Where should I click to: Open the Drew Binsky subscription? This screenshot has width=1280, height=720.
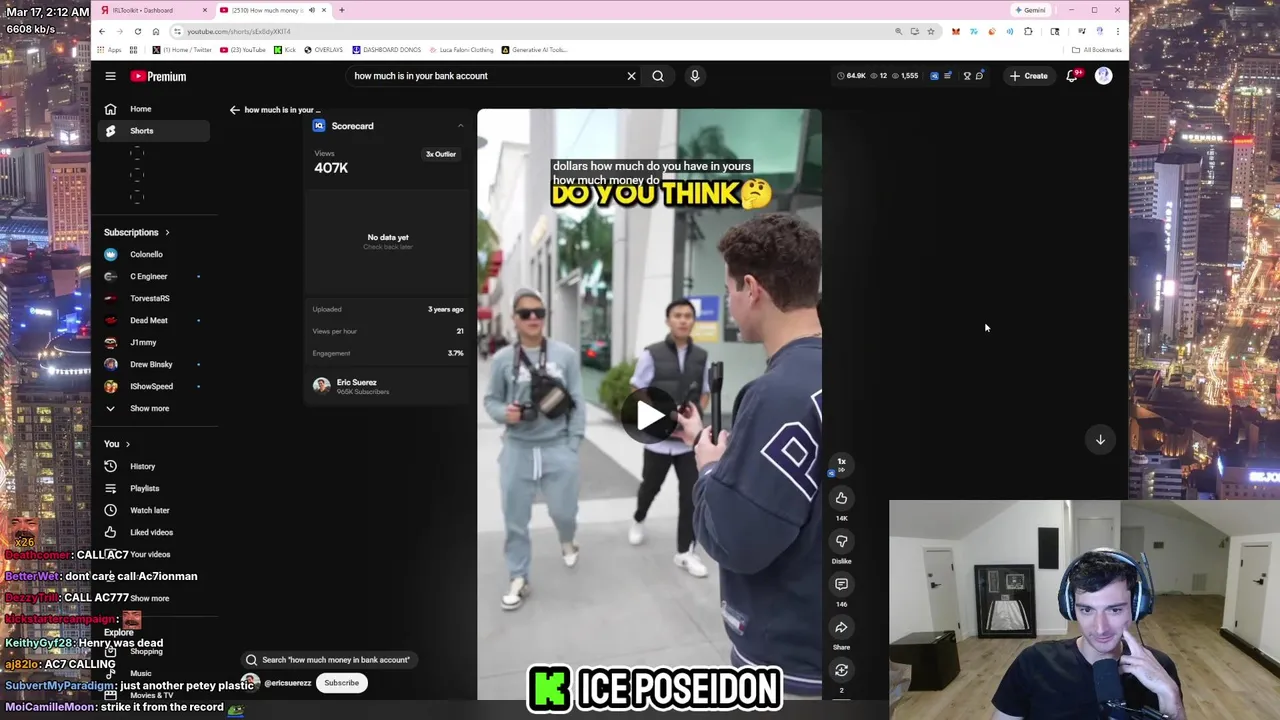pyautogui.click(x=154, y=364)
